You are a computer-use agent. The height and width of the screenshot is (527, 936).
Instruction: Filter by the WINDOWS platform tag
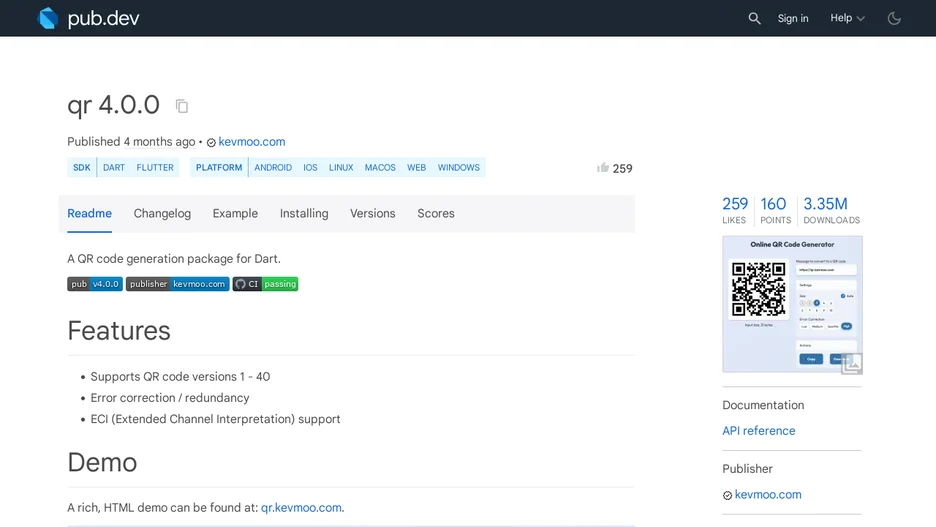coord(458,168)
